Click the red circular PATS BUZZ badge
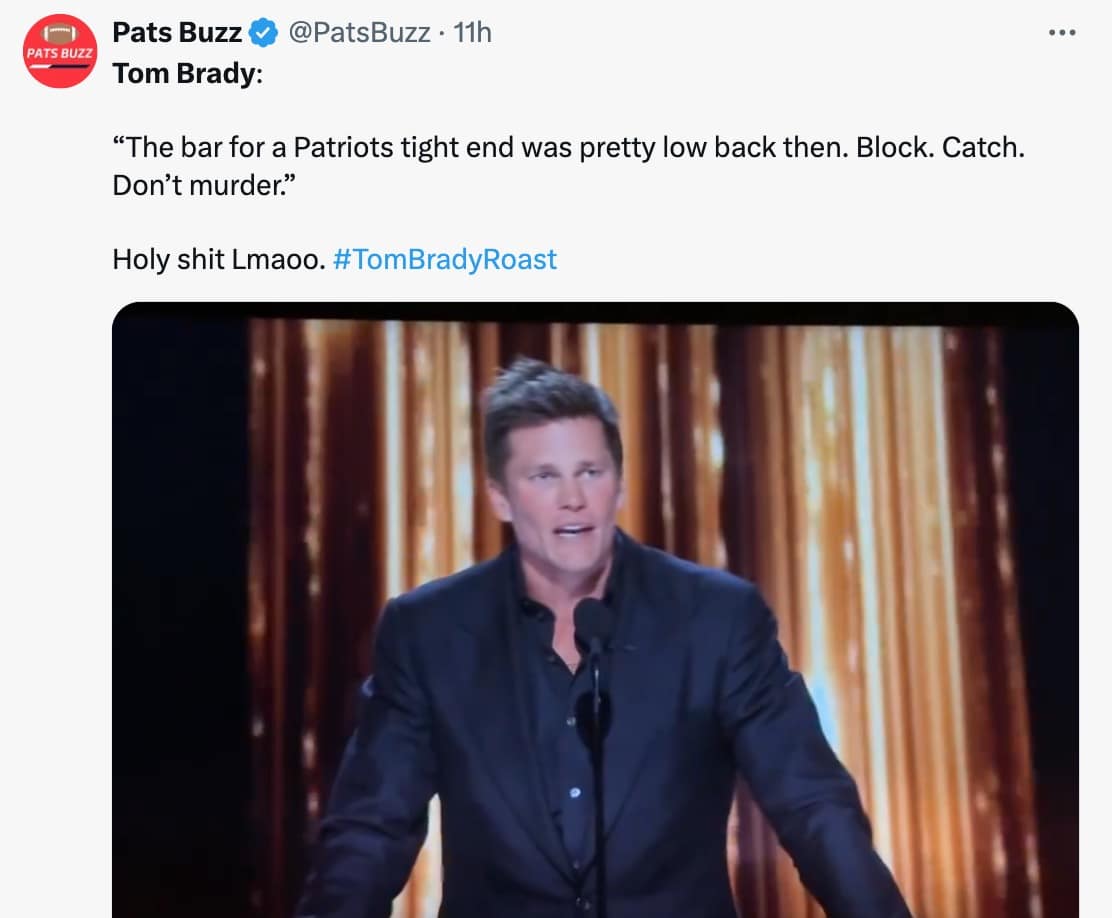This screenshot has height=918, width=1116. (x=60, y=51)
